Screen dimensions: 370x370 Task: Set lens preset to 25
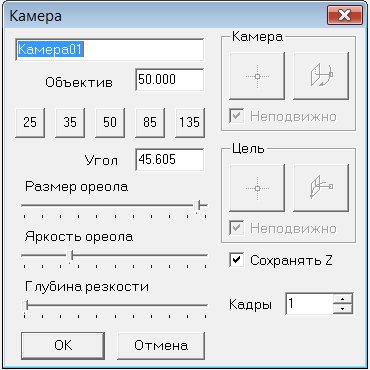tap(30, 122)
